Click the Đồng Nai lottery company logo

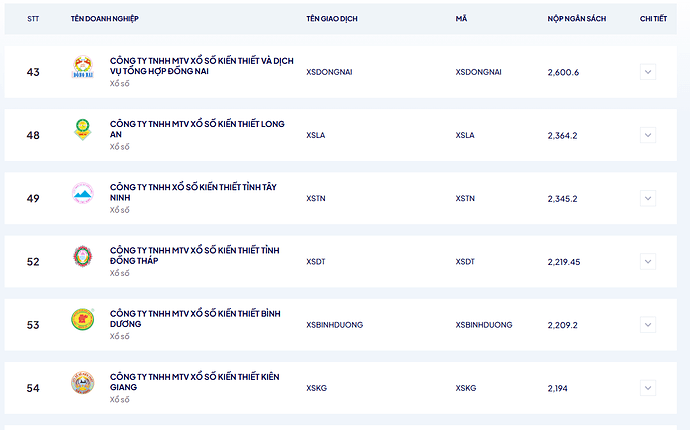coord(82,67)
